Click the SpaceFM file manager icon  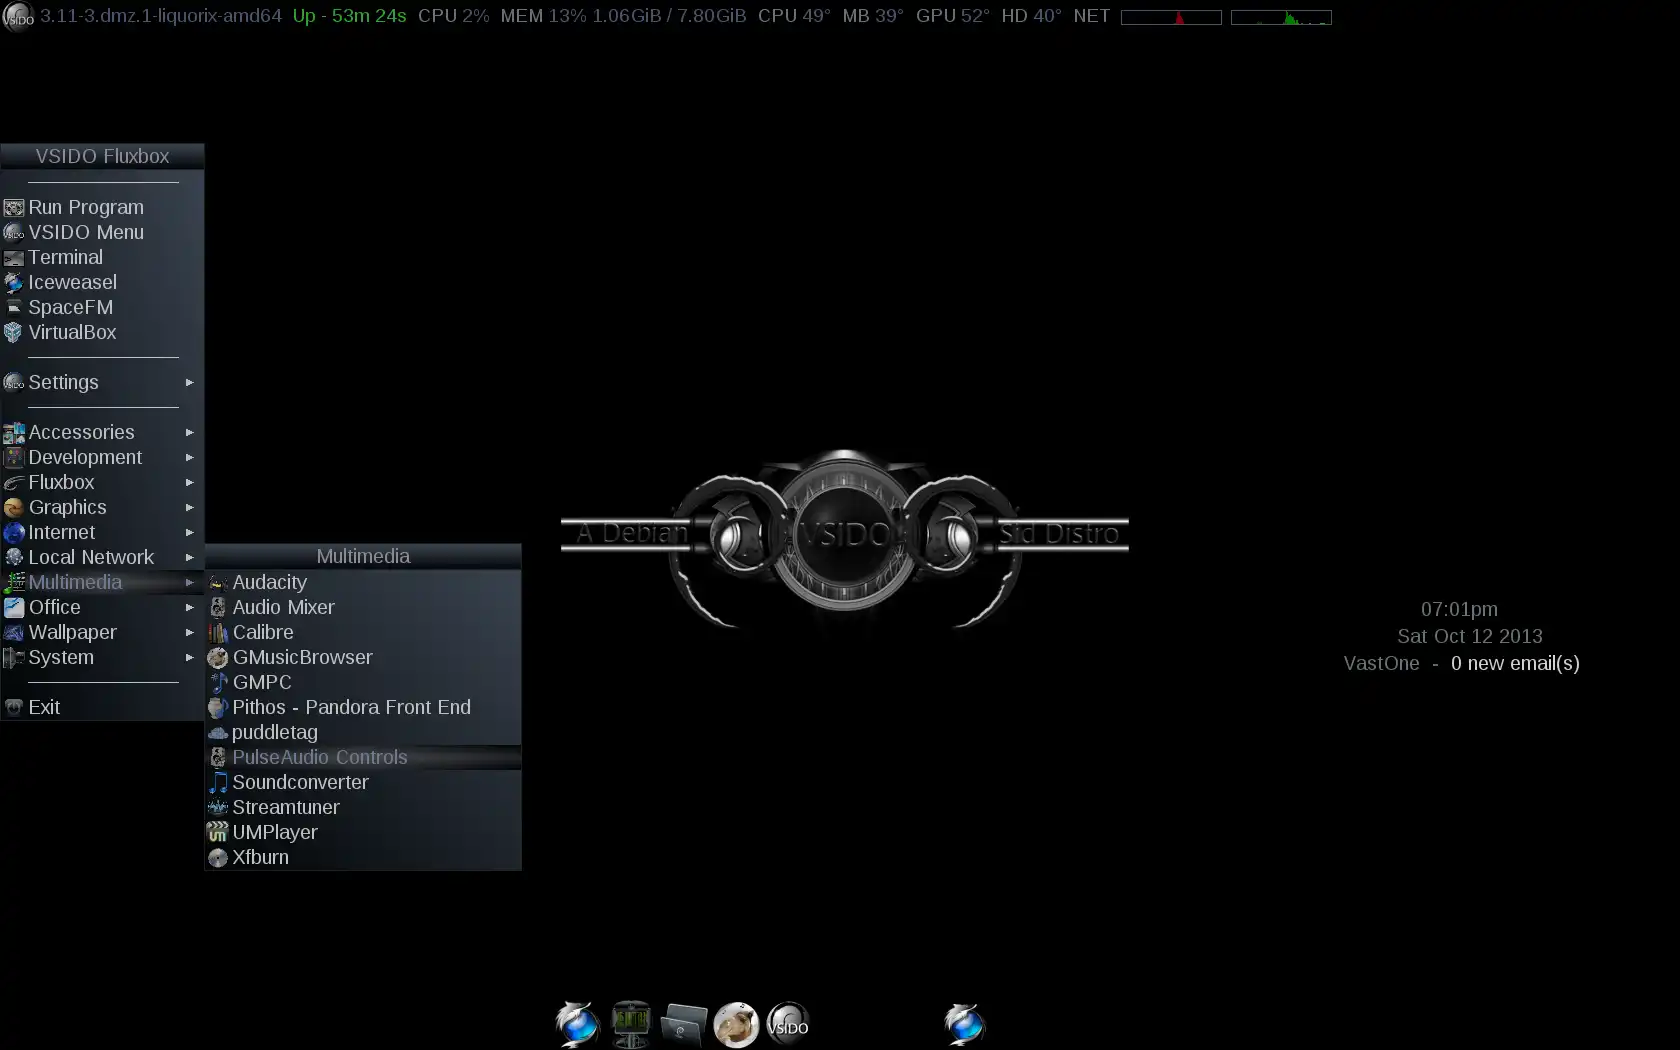point(14,308)
